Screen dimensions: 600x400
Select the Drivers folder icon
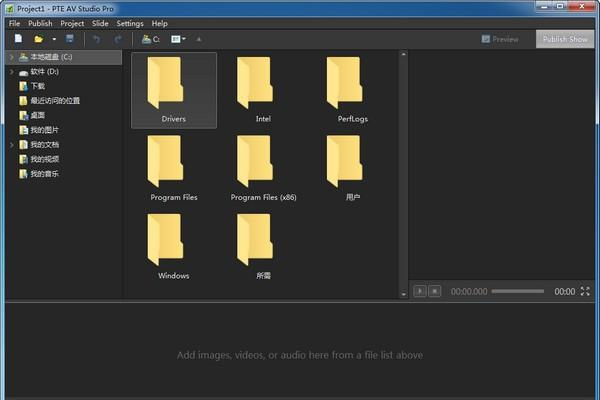coord(174,90)
